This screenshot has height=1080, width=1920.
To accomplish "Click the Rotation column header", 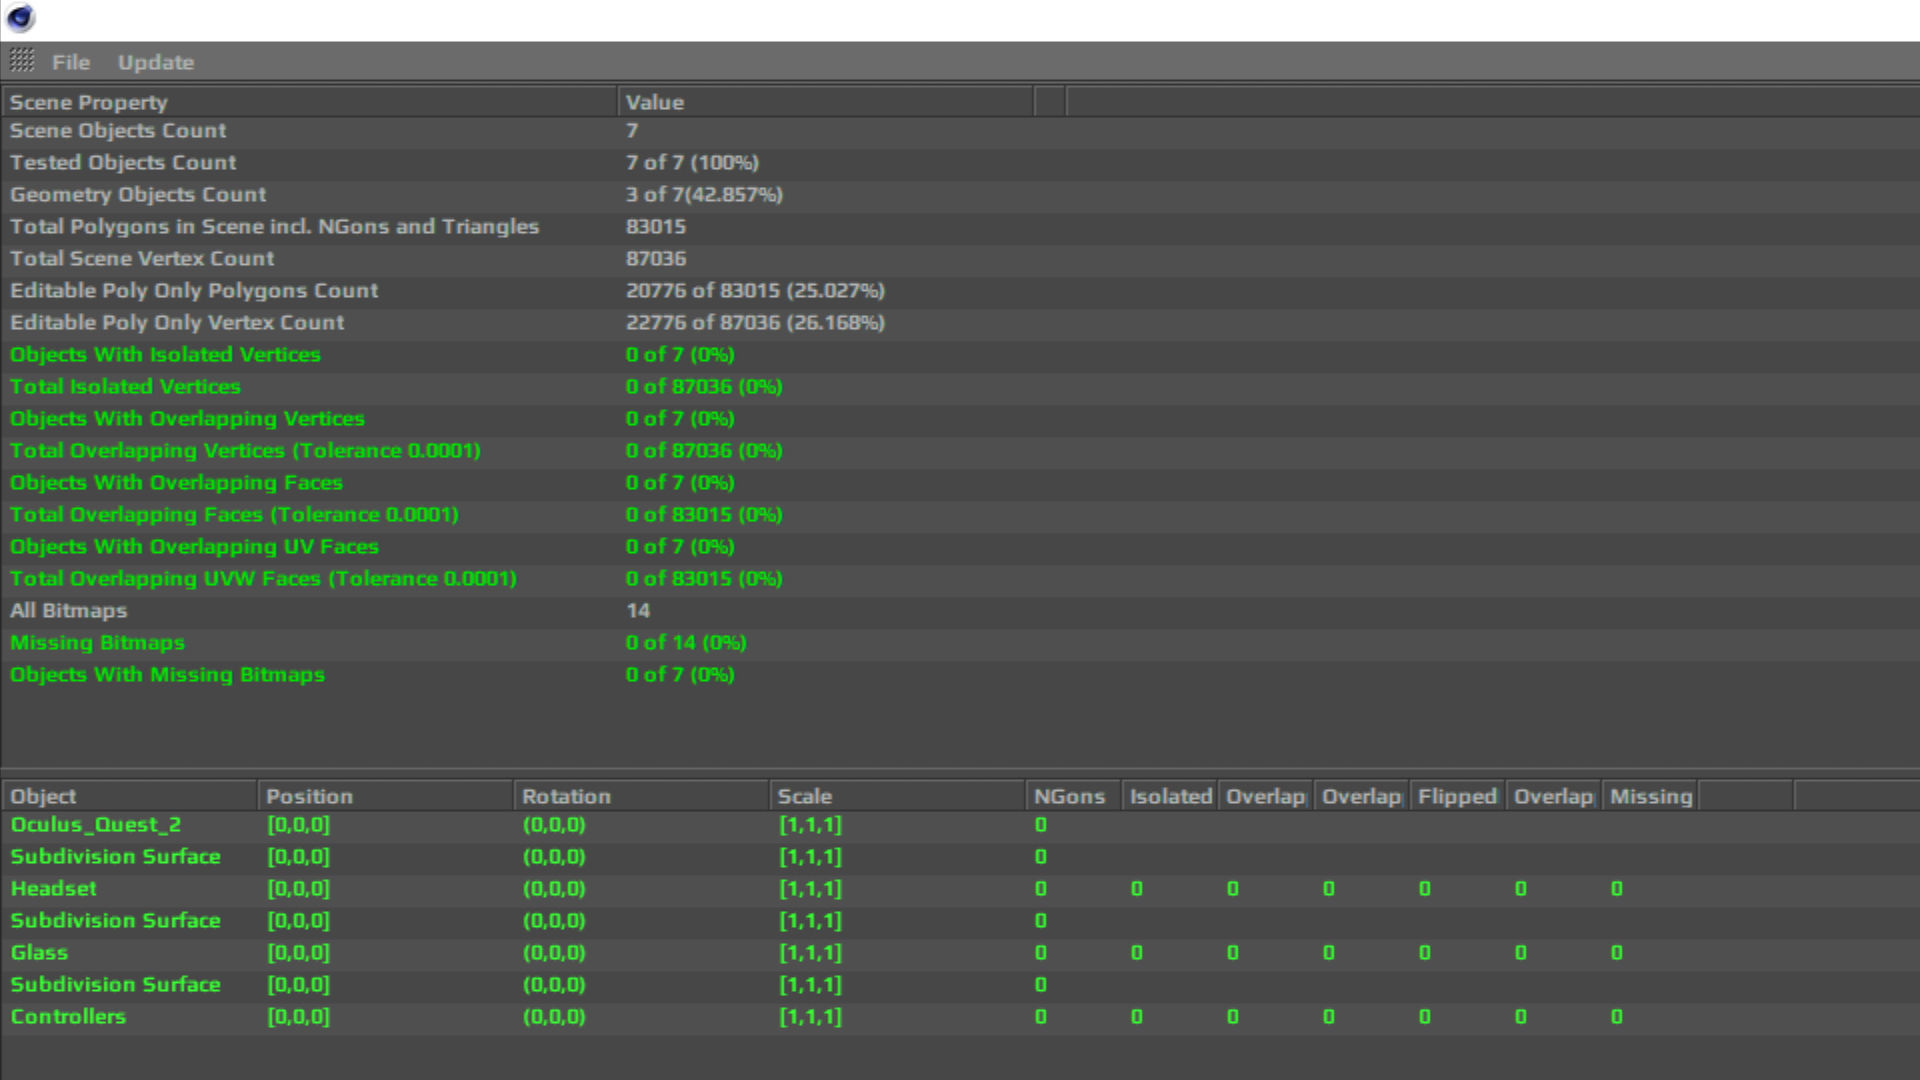I will [566, 797].
